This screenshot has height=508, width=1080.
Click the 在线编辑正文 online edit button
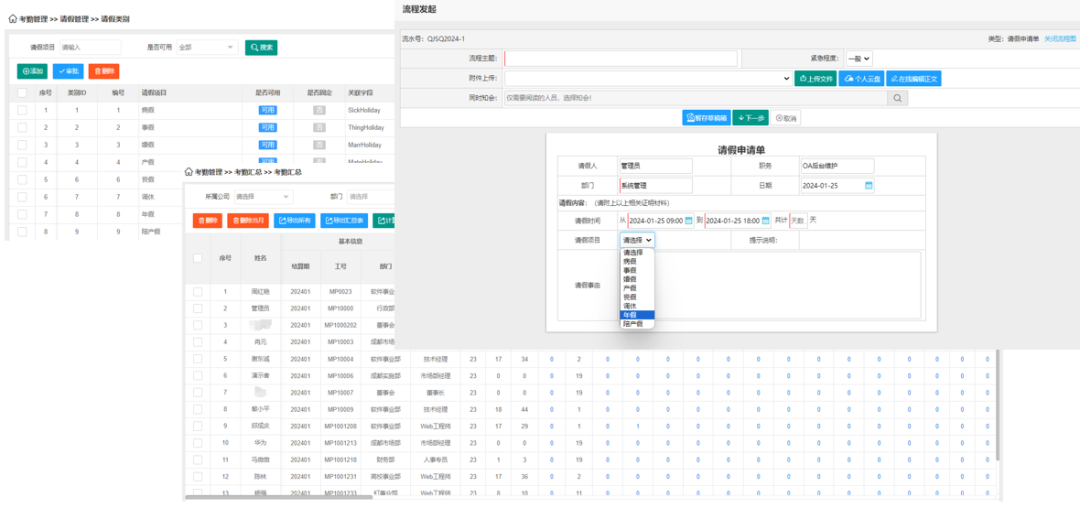click(x=913, y=78)
